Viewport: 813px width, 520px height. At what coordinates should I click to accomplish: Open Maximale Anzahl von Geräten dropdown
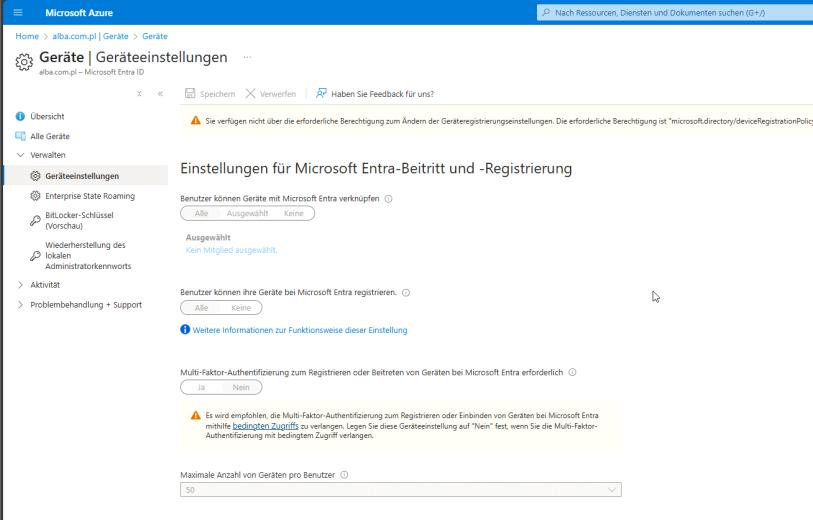click(401, 490)
